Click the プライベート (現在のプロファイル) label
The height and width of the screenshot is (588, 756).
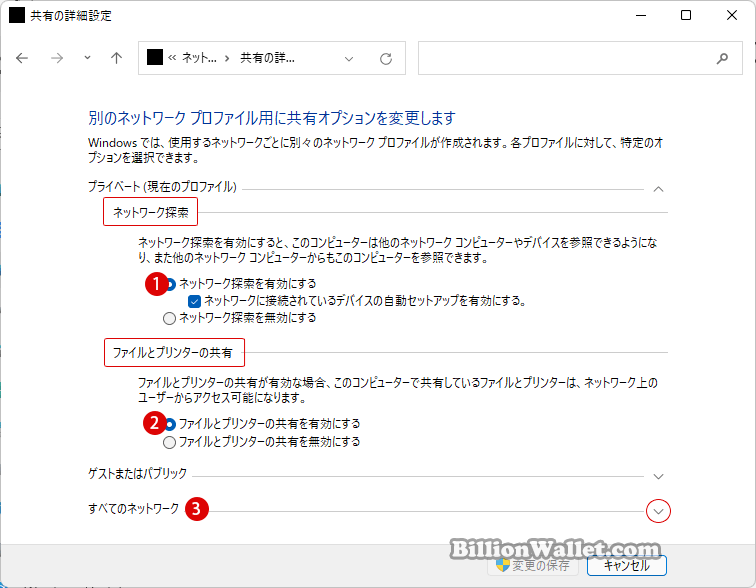click(x=162, y=187)
